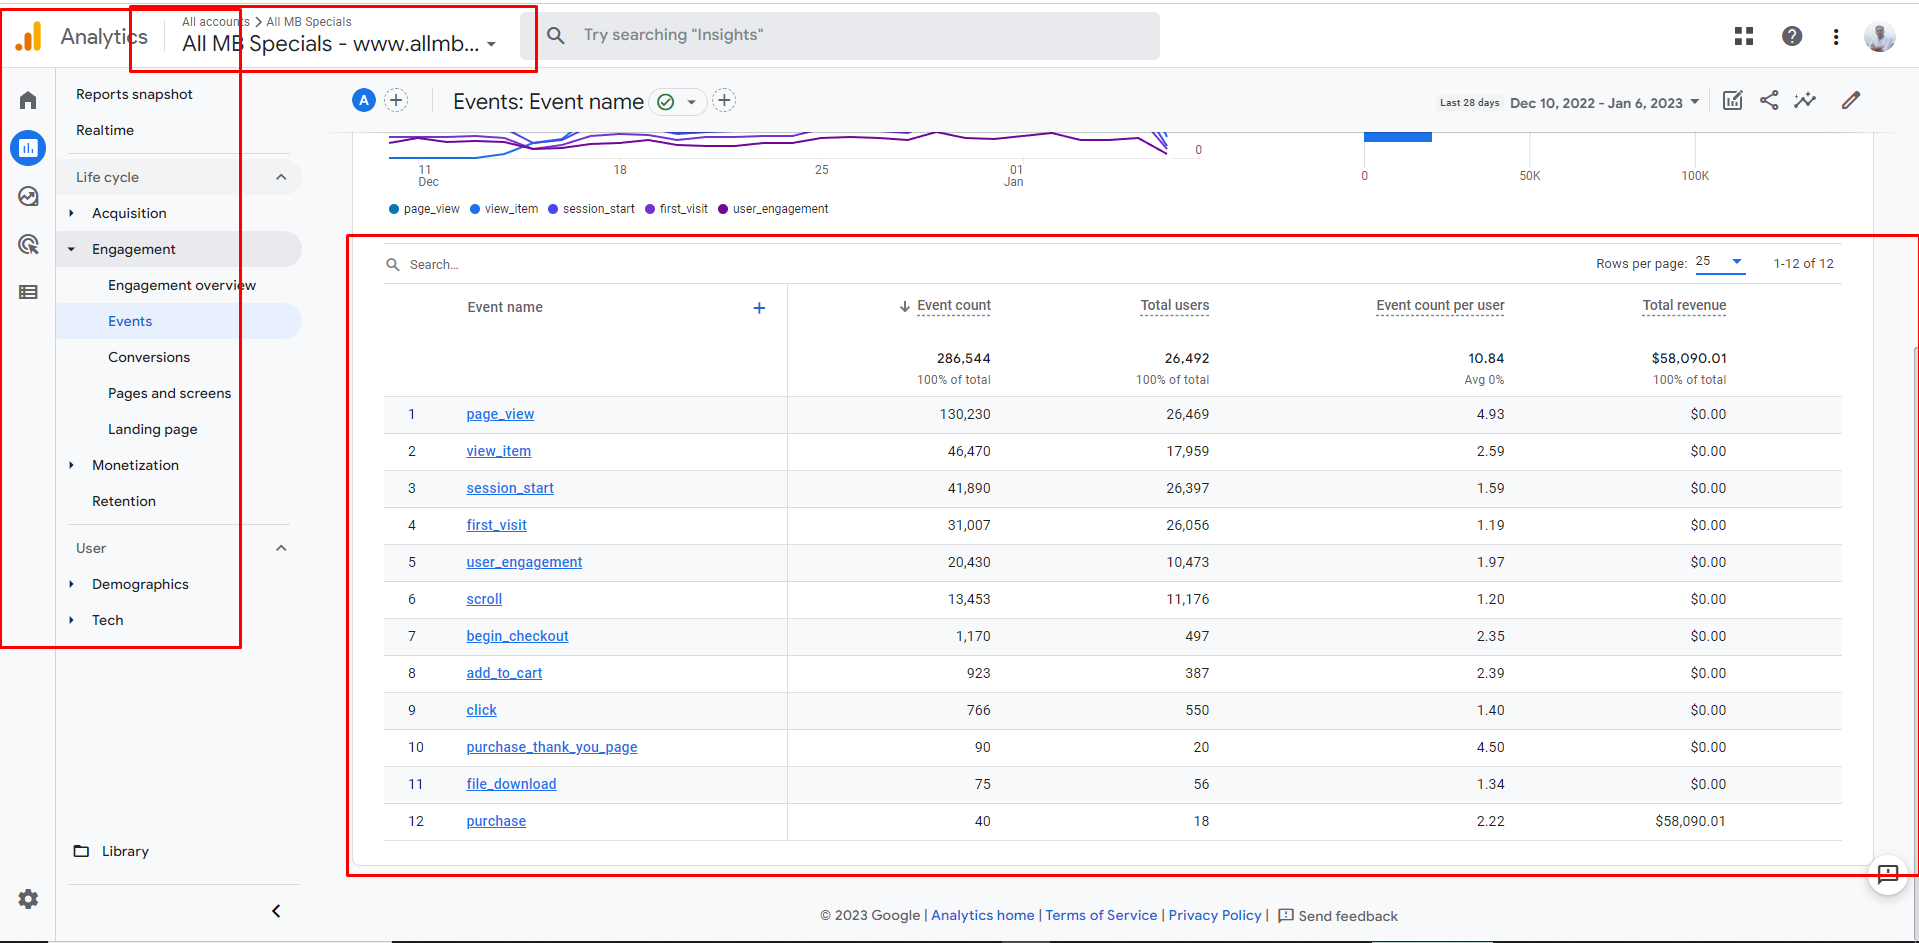Open the Advertising section
This screenshot has height=943, width=1919.
28,245
